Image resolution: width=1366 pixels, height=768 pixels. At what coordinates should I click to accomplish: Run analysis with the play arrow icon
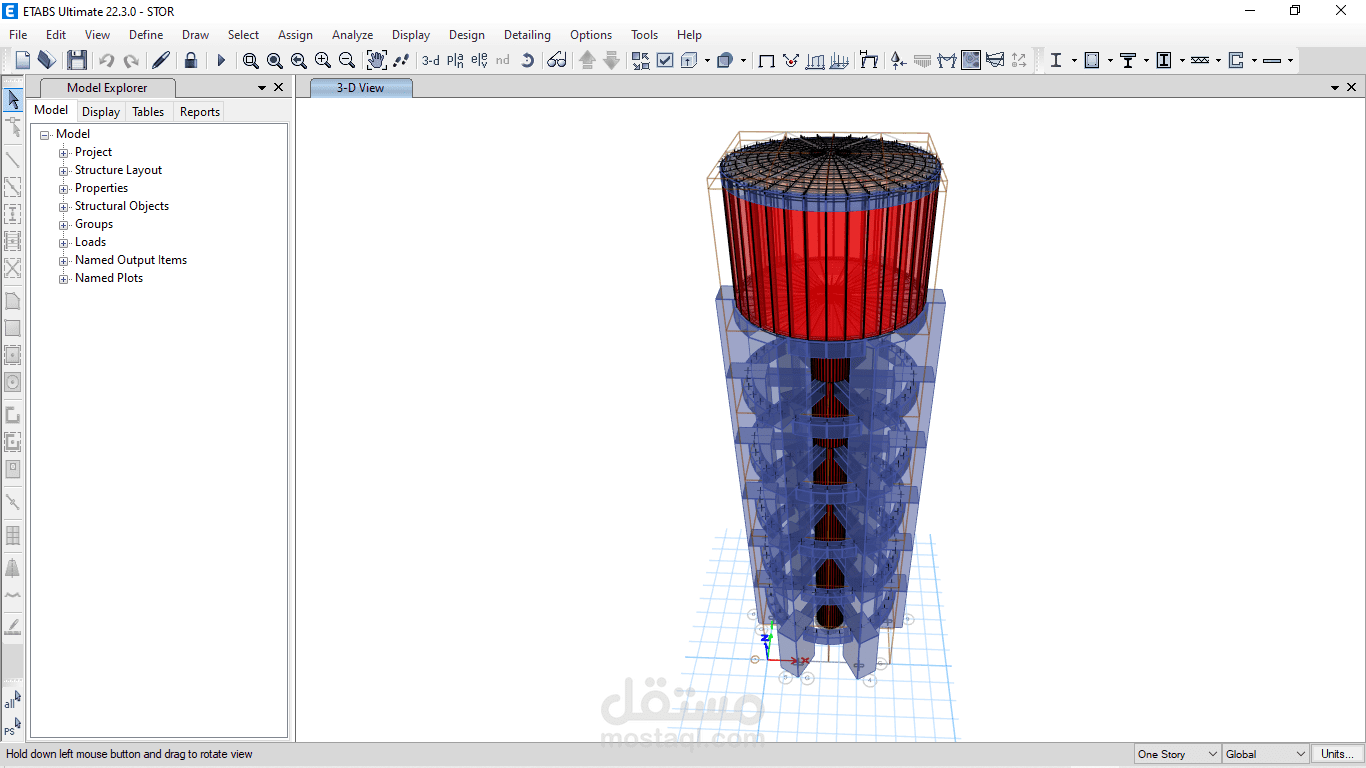221,60
